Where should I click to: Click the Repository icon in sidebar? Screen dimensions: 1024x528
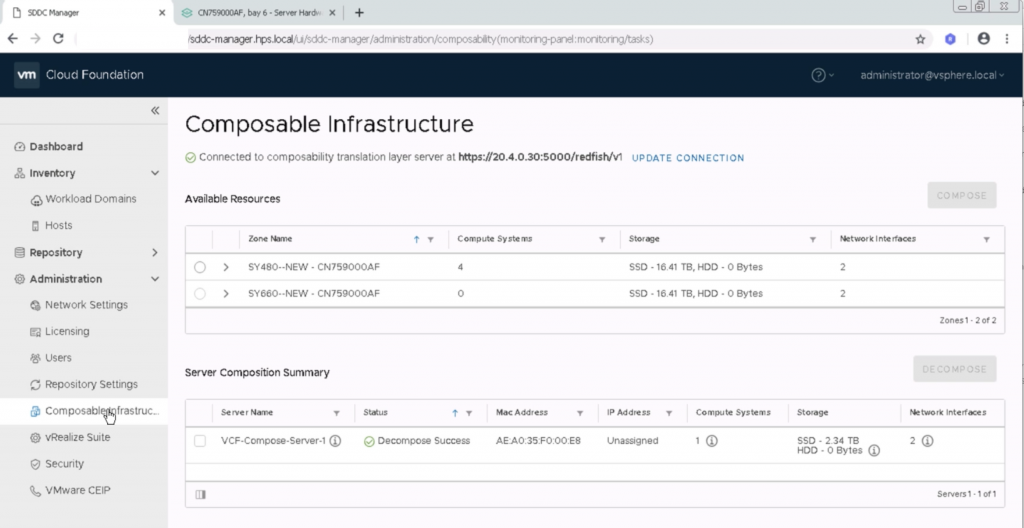[x=20, y=252]
